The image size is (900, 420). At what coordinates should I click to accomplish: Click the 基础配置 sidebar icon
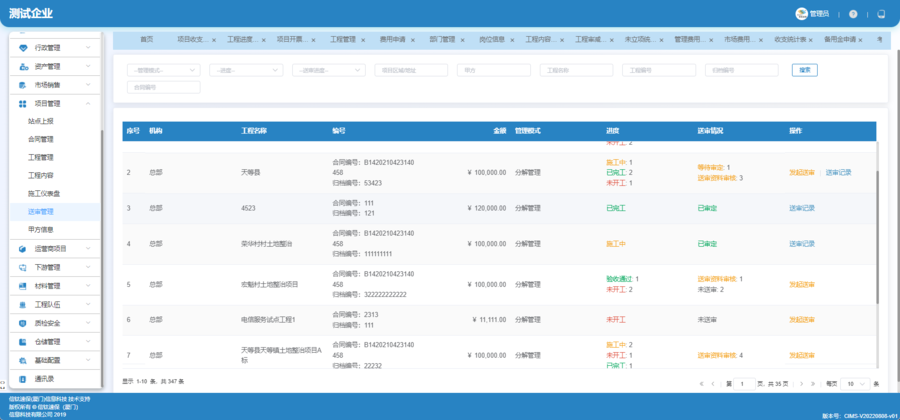23,360
